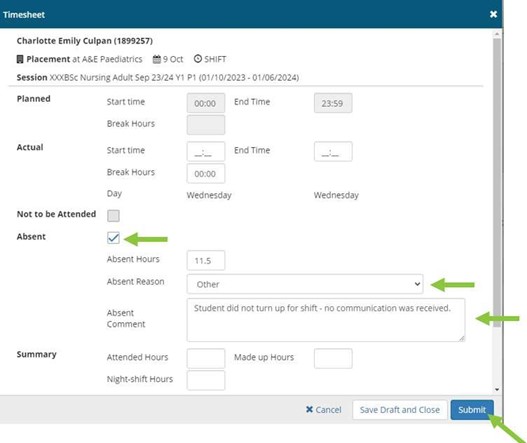The width and height of the screenshot is (527, 443).
Task: Uncheck the Absent checkbox
Action: coord(113,238)
